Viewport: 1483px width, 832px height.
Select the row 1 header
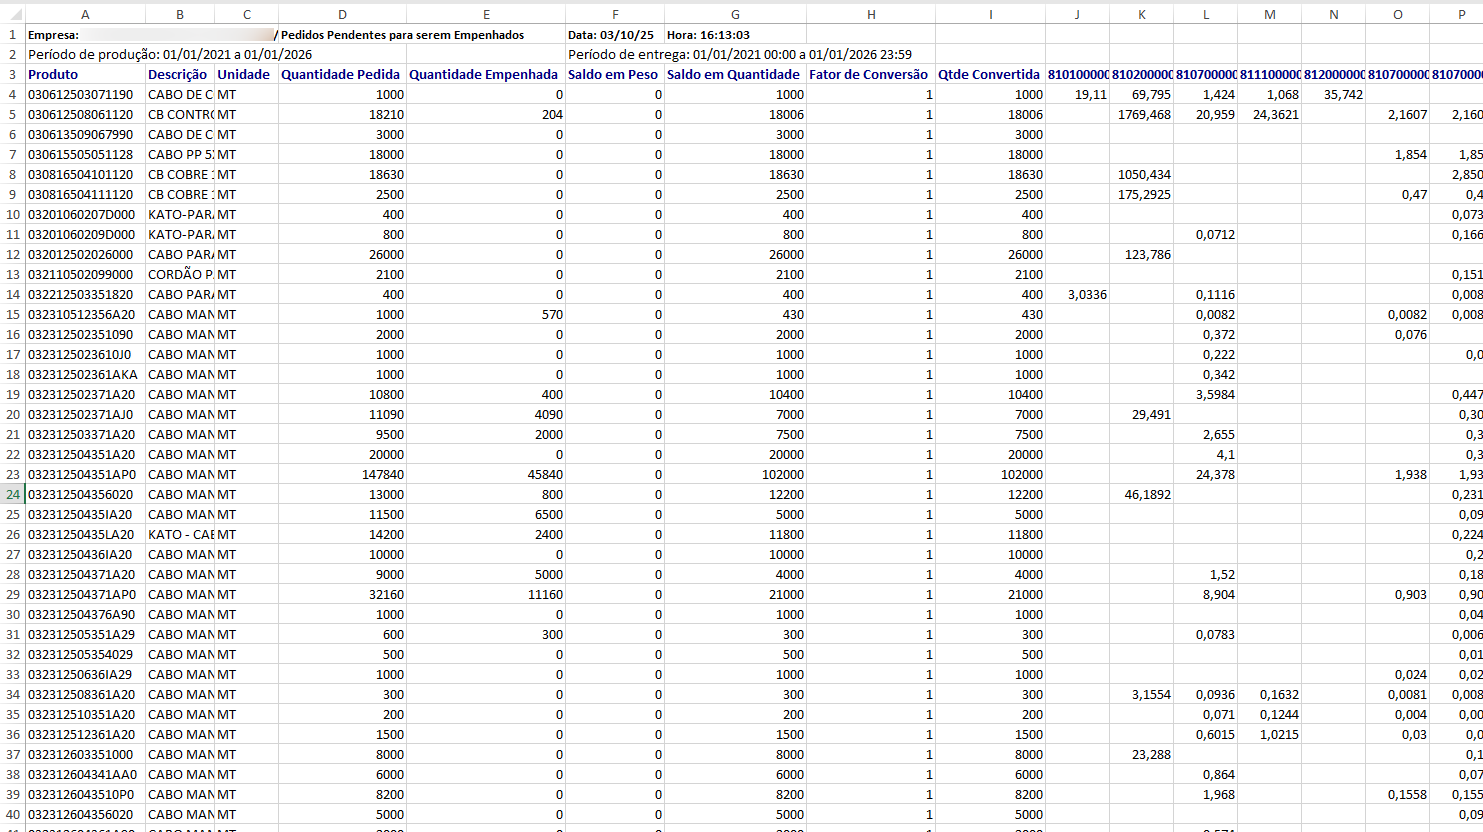(12, 34)
